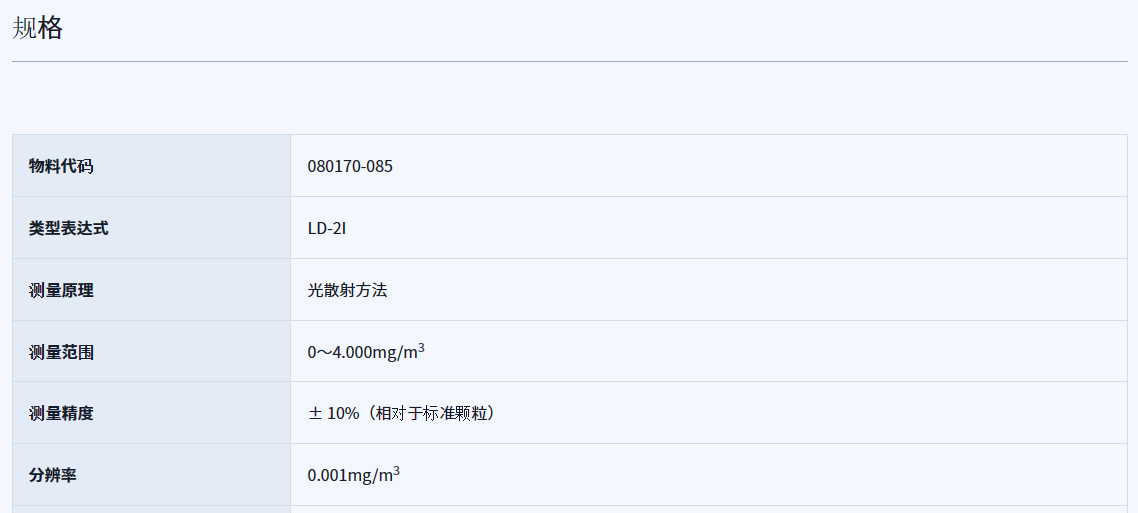The height and width of the screenshot is (513, 1138).
Task: Click the superscript 3 in 测量范围 value
Action: (x=421, y=347)
